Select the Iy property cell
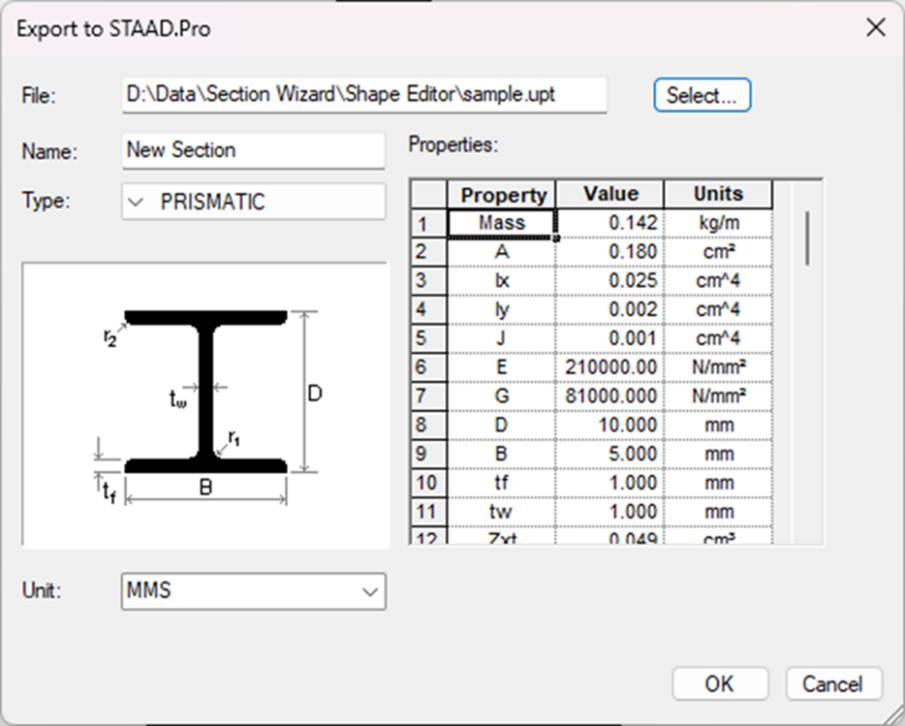The width and height of the screenshot is (905, 726). (x=502, y=309)
